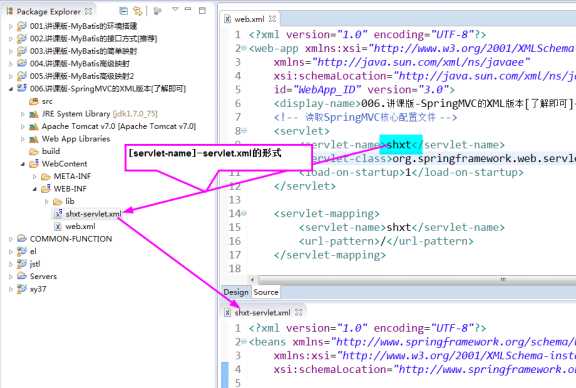Click the src source folder icon
This screenshot has width=576, height=388.
[34, 101]
